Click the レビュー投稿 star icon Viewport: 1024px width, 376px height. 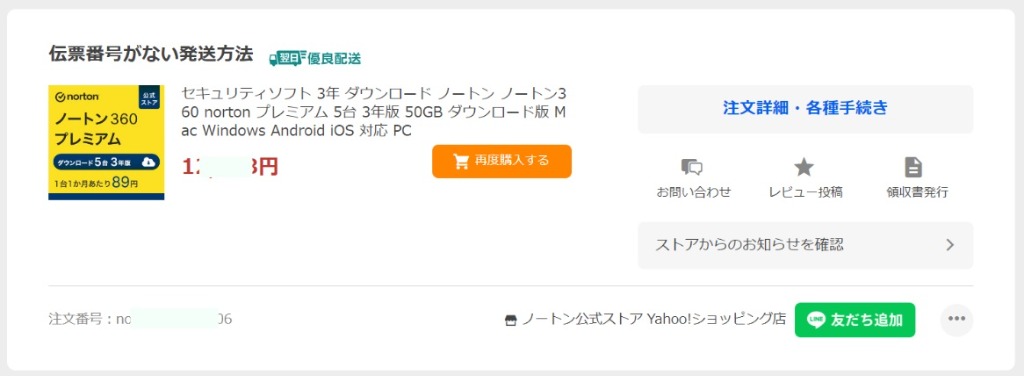pyautogui.click(x=804, y=167)
